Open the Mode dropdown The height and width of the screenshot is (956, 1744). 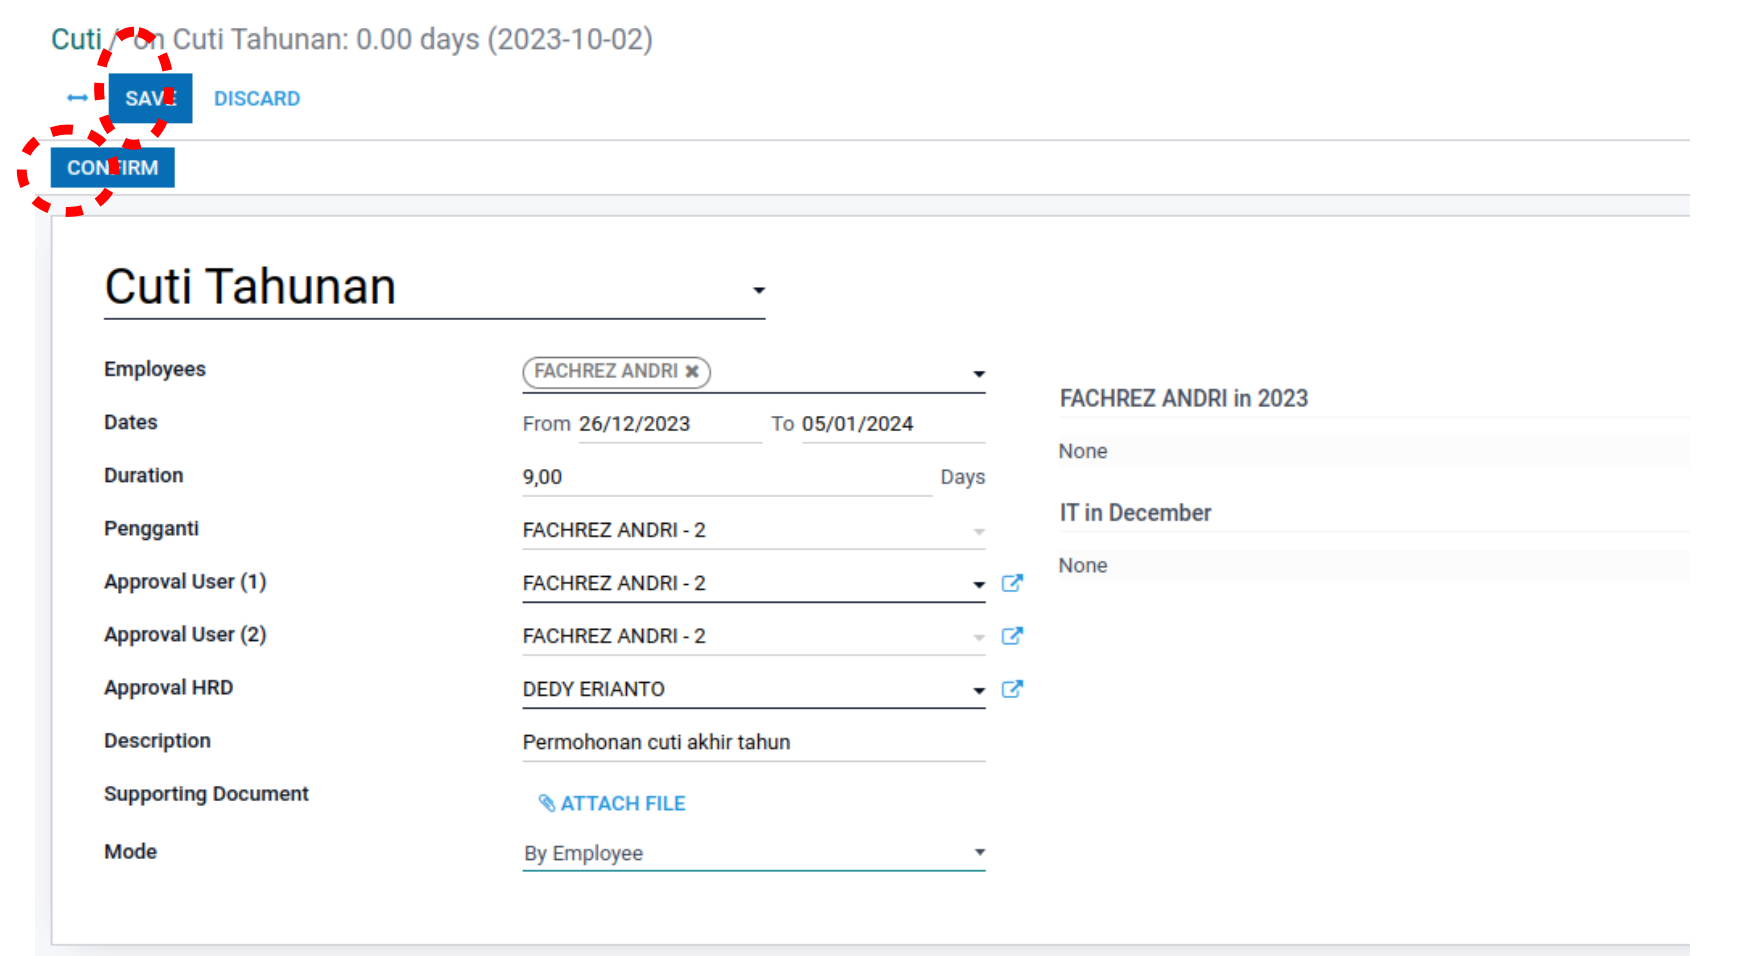979,853
